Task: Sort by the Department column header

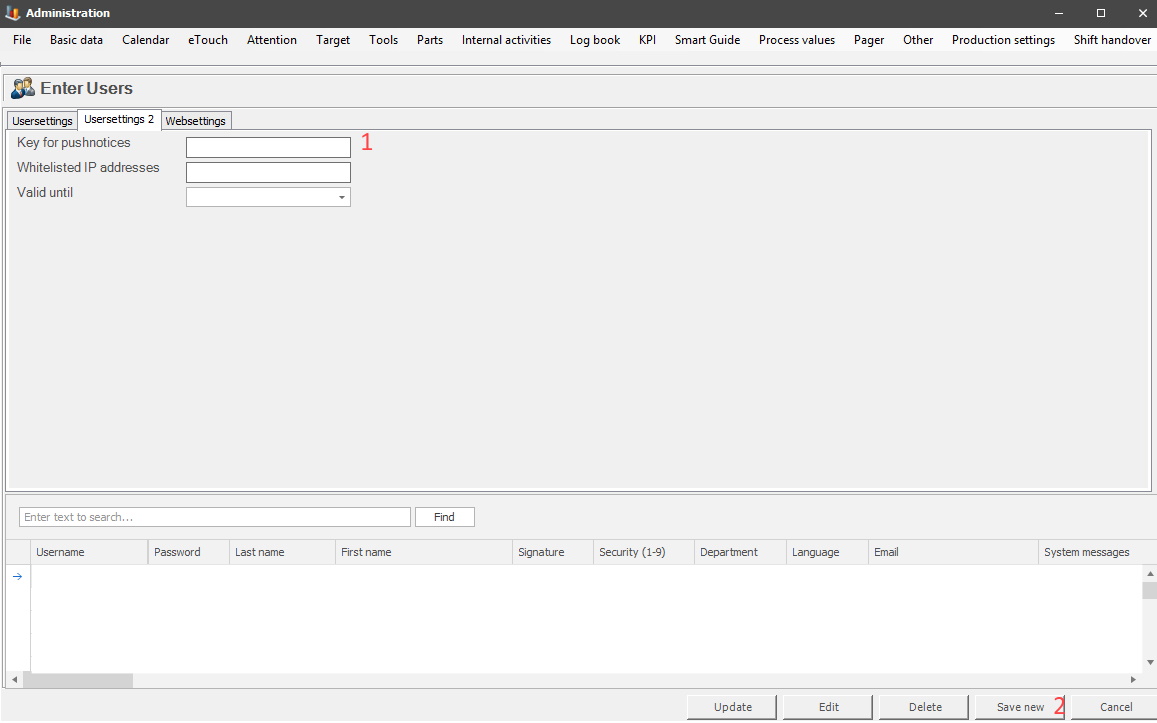Action: pyautogui.click(x=740, y=552)
